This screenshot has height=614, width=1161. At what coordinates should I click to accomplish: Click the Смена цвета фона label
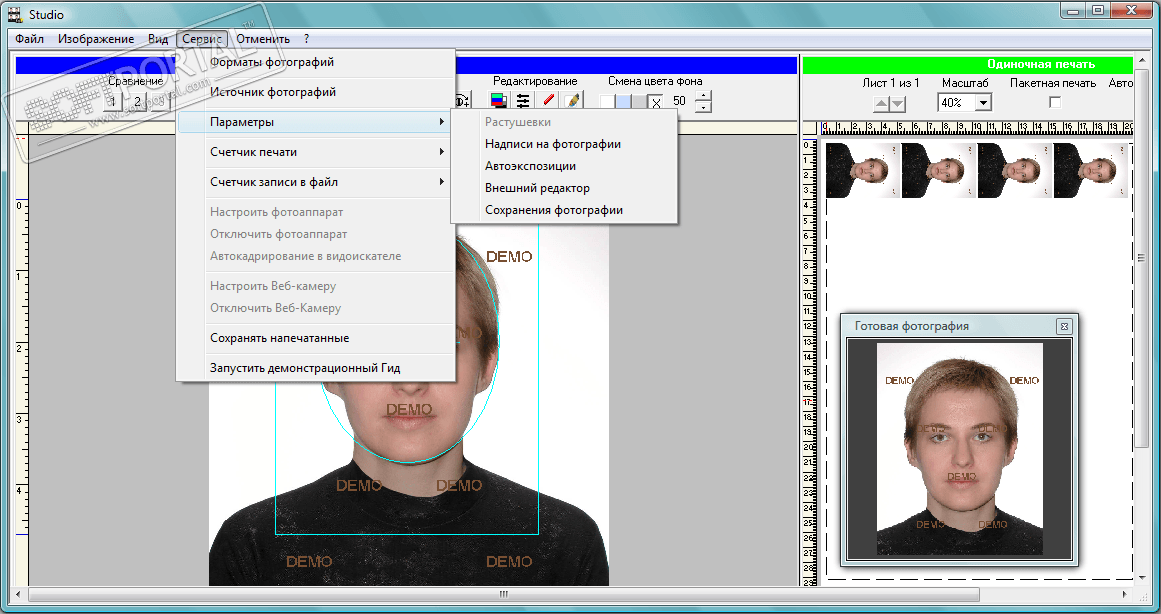coord(655,81)
